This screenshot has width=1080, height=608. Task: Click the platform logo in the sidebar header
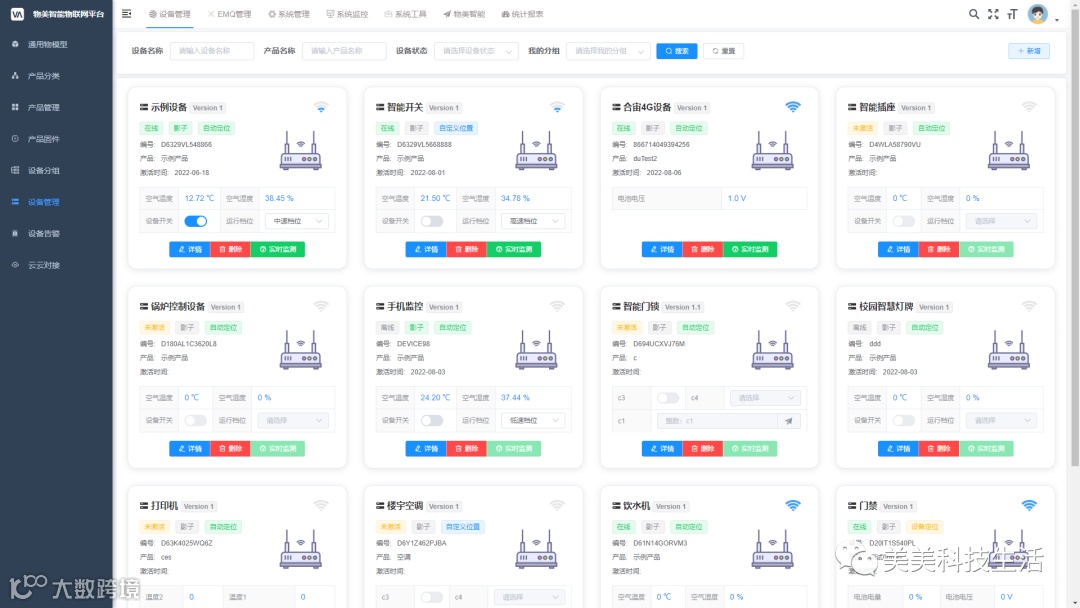(17, 14)
